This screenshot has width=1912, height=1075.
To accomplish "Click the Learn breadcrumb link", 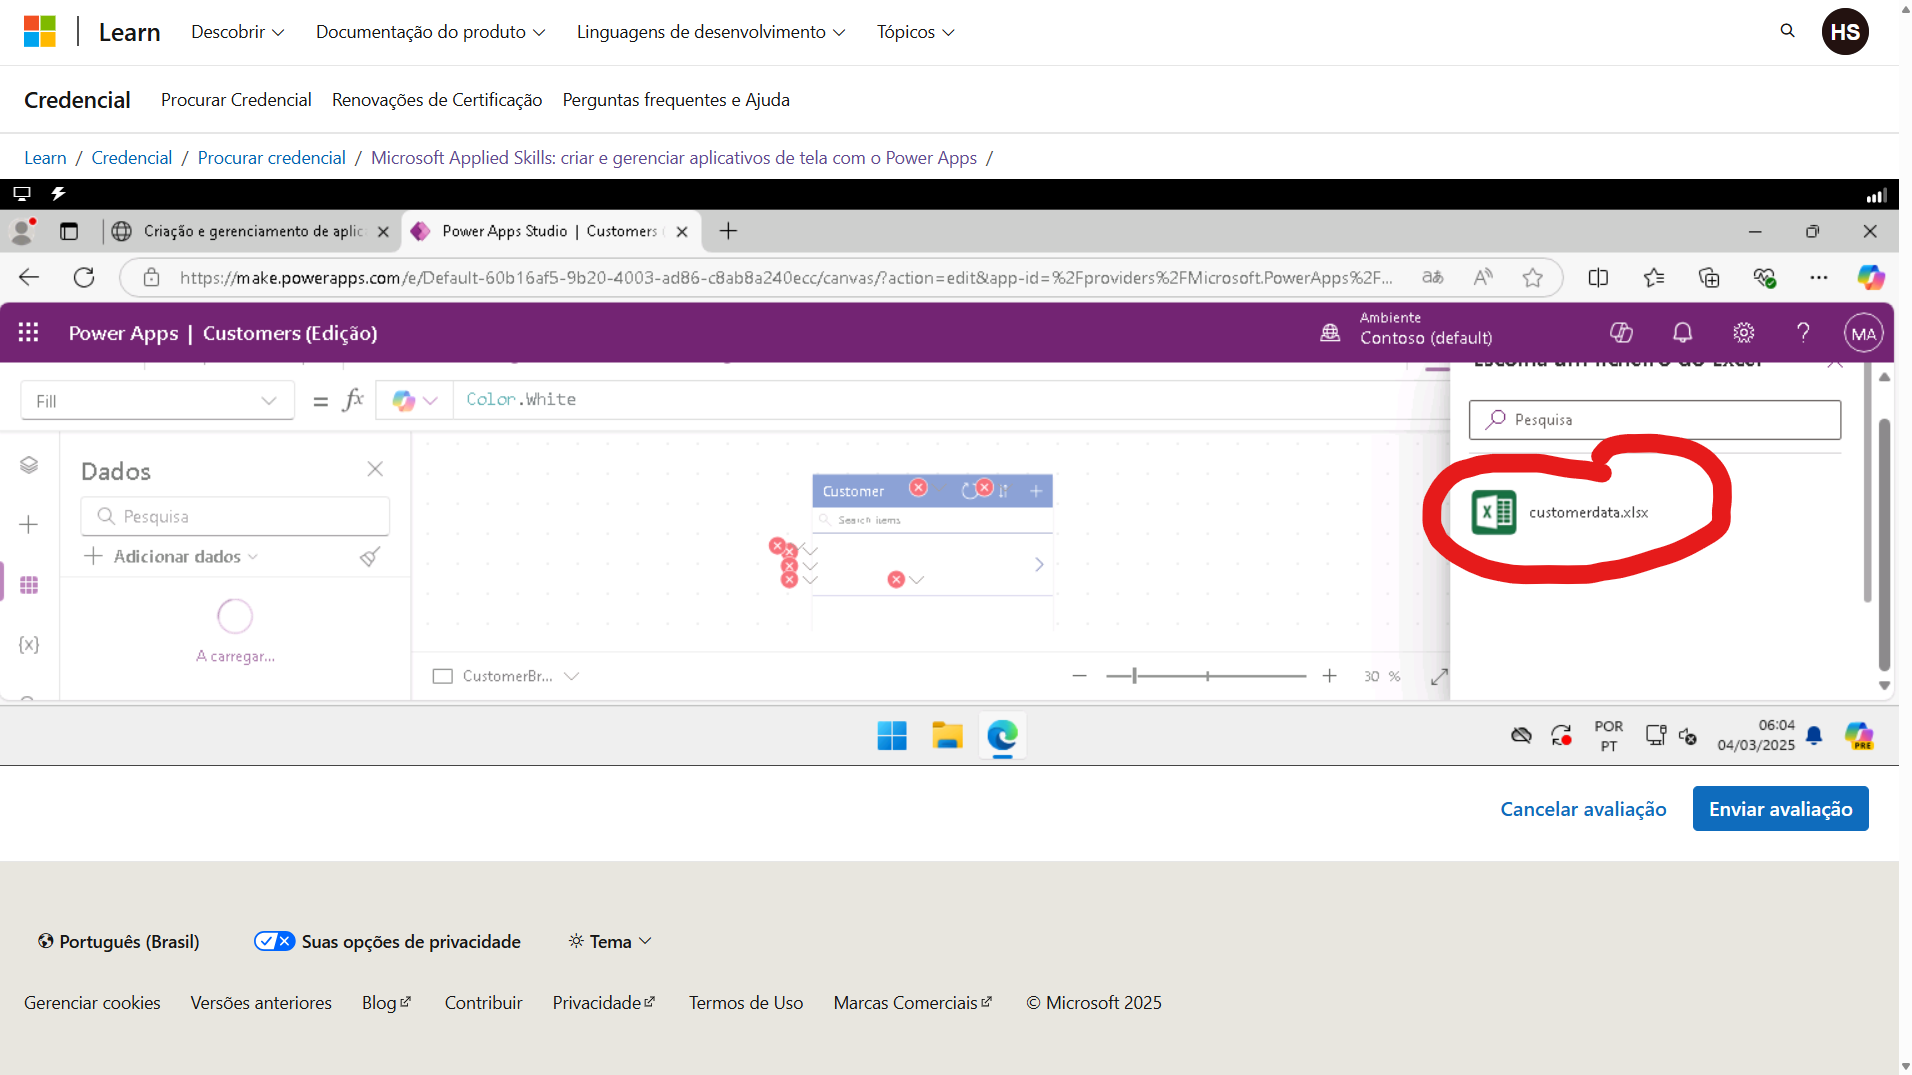I will tap(45, 158).
